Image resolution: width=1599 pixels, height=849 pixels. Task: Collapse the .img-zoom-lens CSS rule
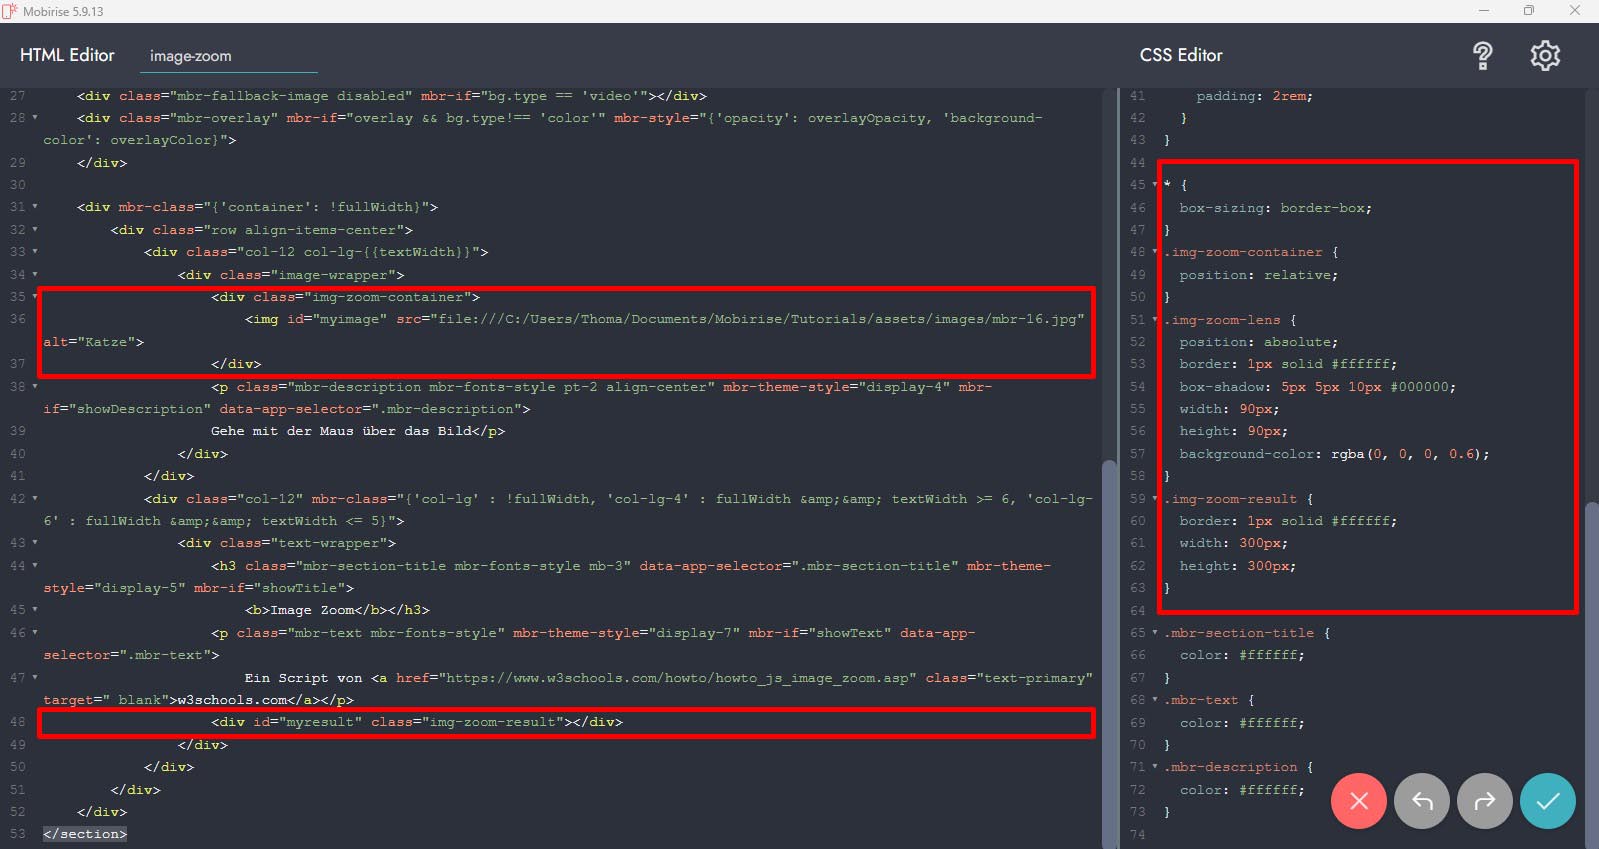(x=1155, y=320)
